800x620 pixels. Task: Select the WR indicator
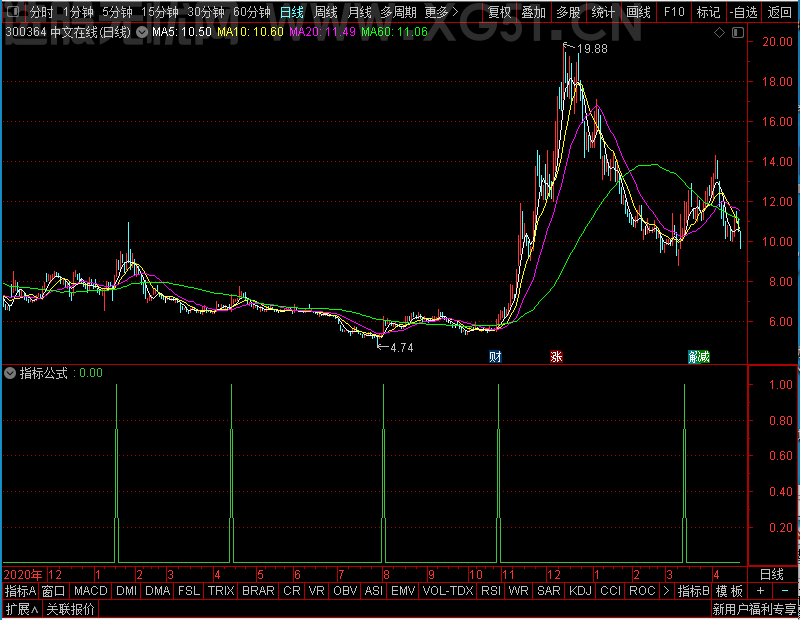click(x=518, y=591)
